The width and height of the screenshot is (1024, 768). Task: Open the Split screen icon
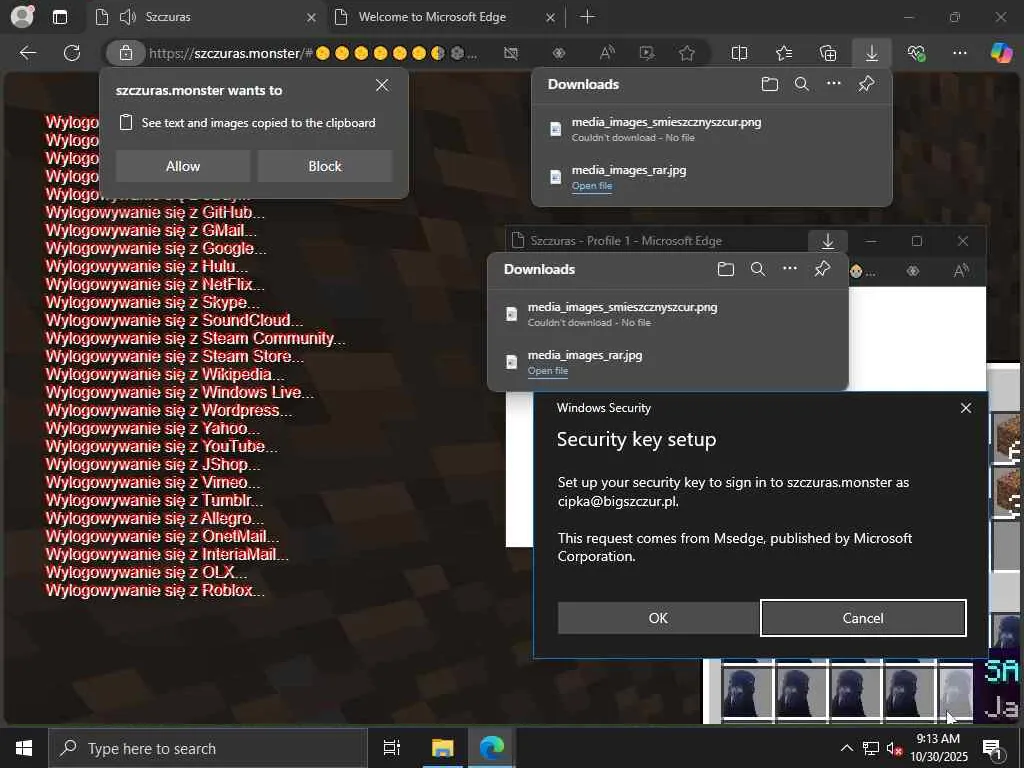click(739, 53)
